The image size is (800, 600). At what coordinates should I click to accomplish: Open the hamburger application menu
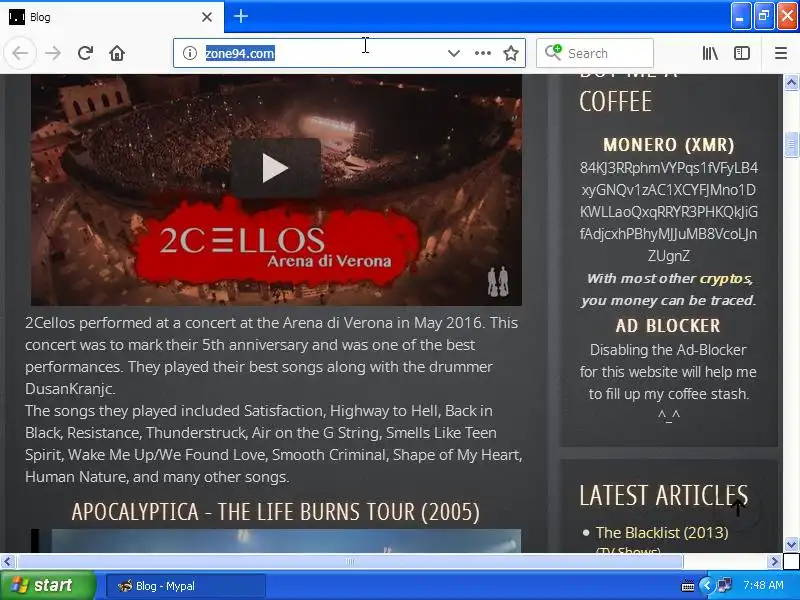[x=781, y=53]
